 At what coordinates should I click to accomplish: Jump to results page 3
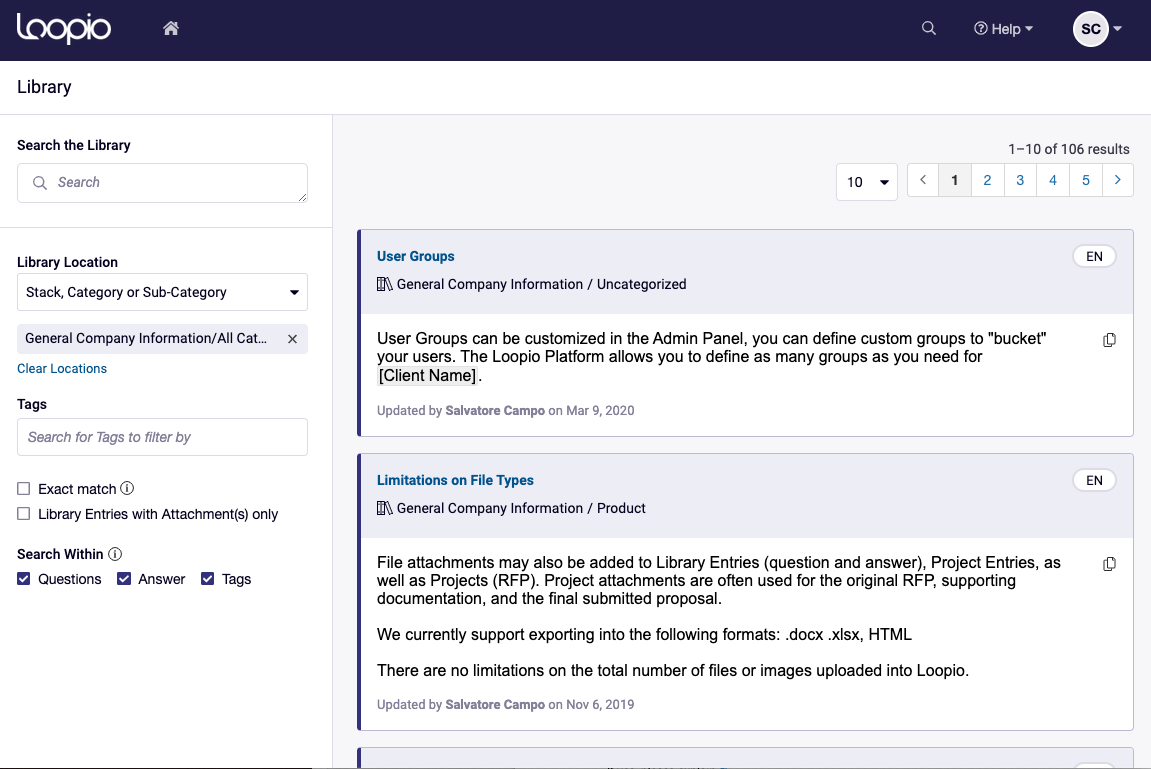pyautogui.click(x=1020, y=181)
